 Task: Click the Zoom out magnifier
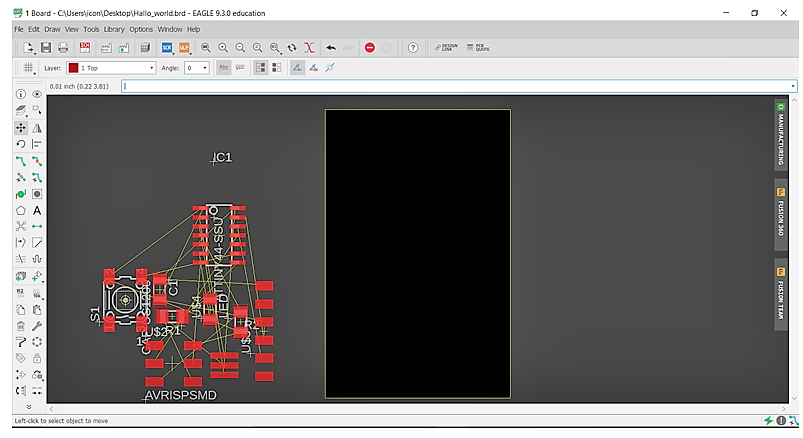240,48
